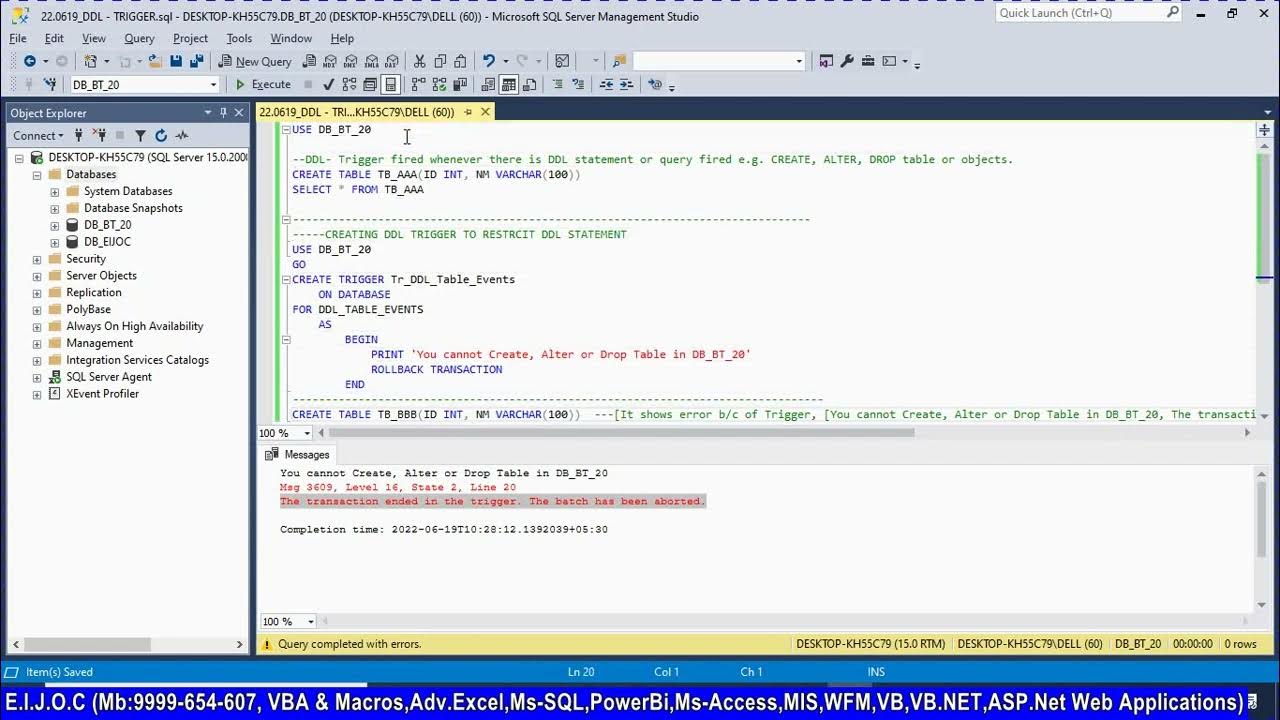The width and height of the screenshot is (1280, 720).
Task: Pin the query tab open
Action: pos(468,112)
